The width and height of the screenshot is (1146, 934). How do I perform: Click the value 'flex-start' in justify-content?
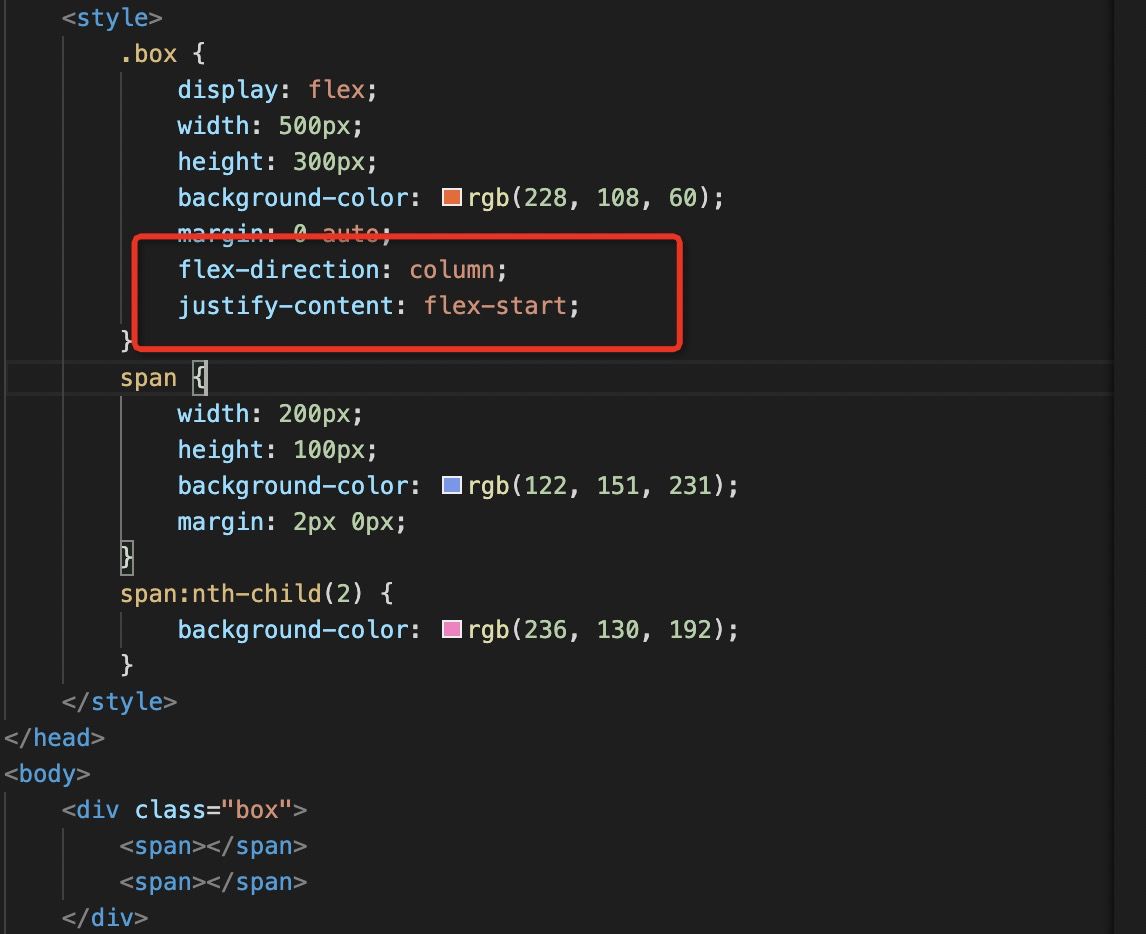(495, 305)
